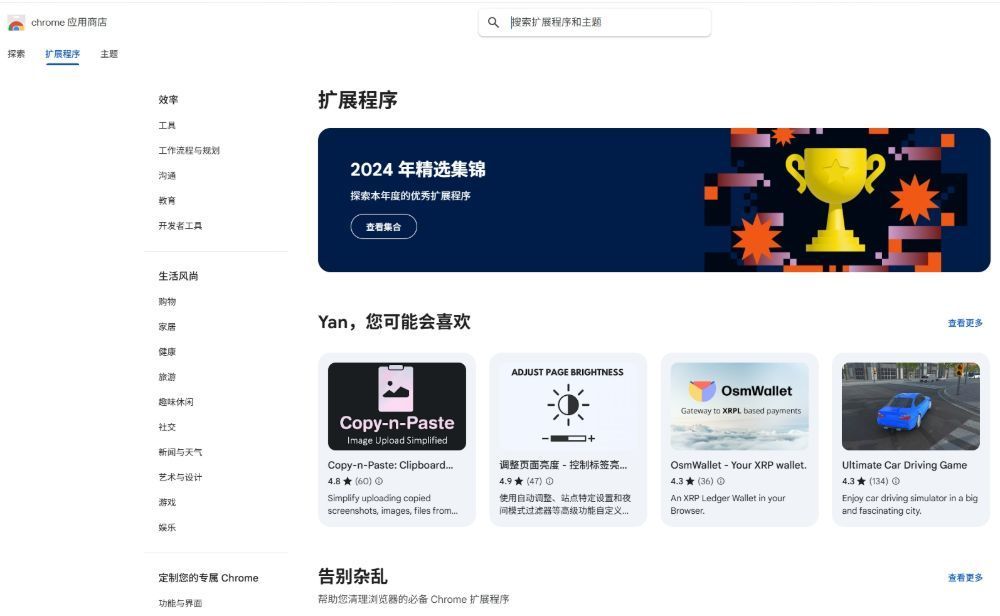Open the Copy-n-Paste extension thumbnail
Image resolution: width=1000 pixels, height=616 pixels.
pos(397,406)
